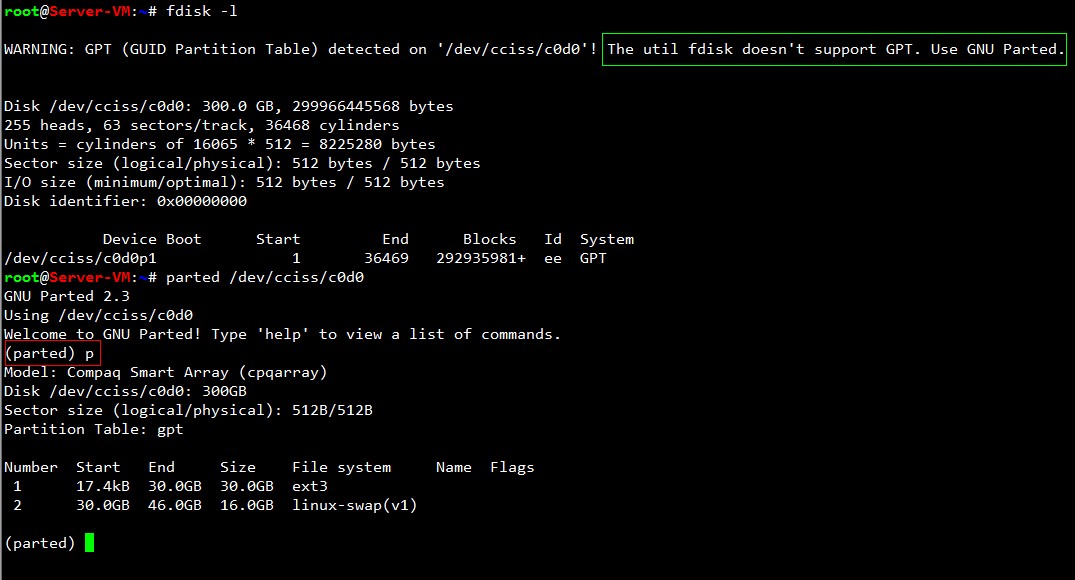Click the ext3 file system entry
The image size is (1075, 580).
pos(310,486)
